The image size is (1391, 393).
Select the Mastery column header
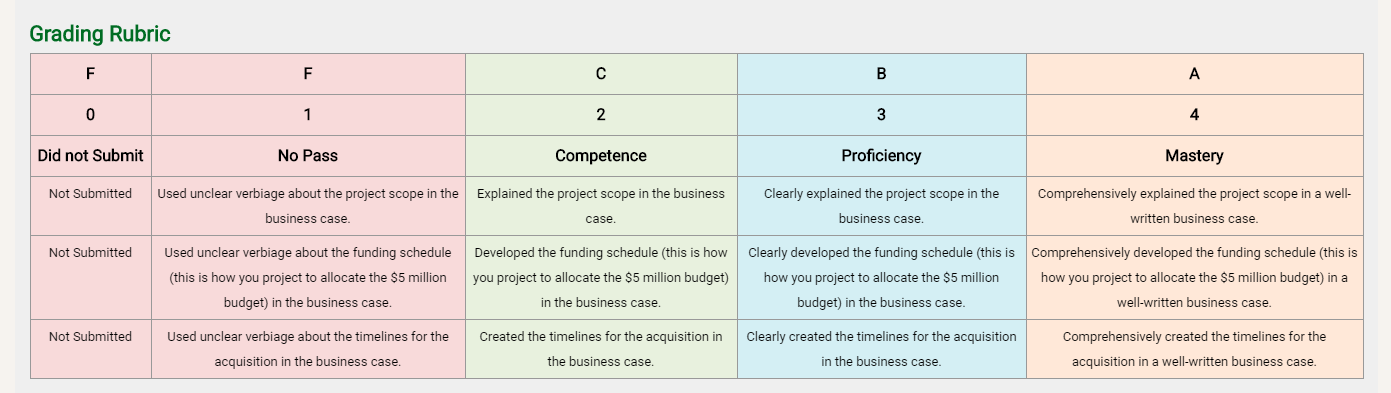click(1194, 155)
